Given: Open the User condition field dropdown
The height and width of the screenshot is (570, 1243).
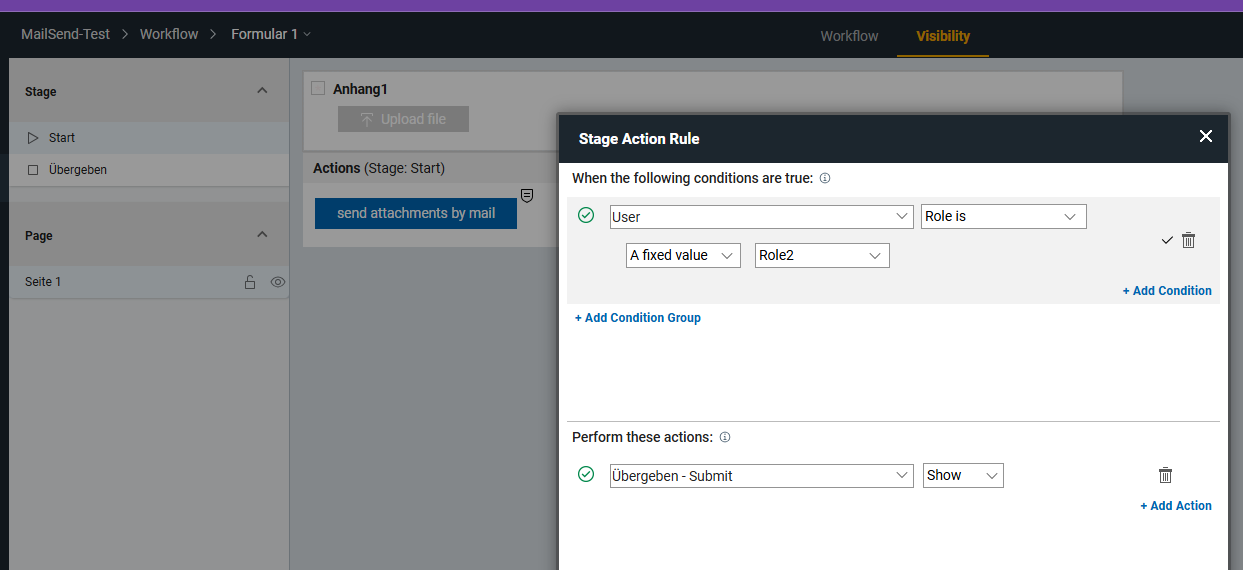Looking at the screenshot, I should coord(761,216).
